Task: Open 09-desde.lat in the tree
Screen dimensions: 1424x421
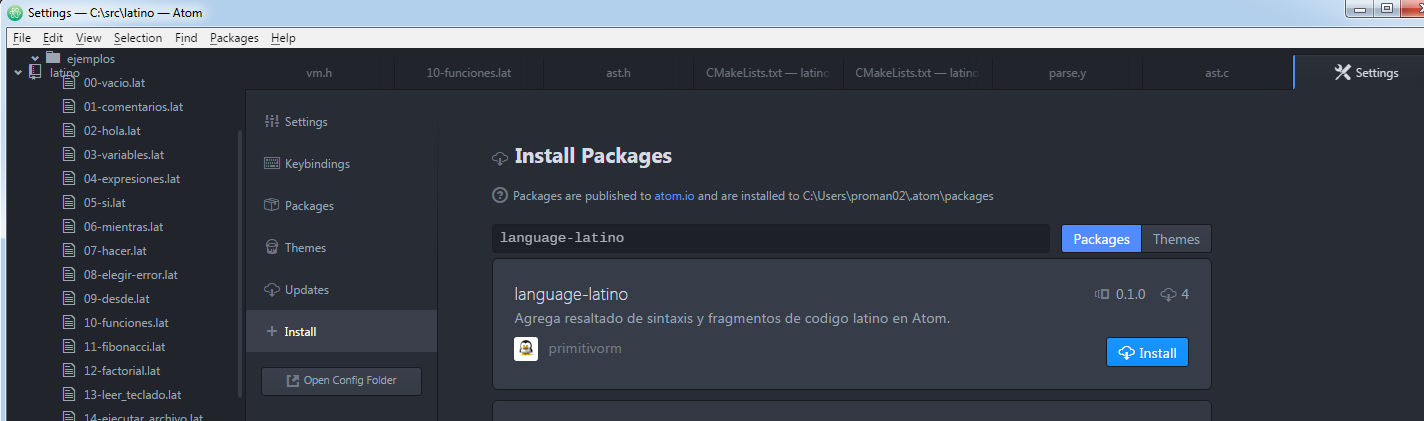Action: pos(117,299)
